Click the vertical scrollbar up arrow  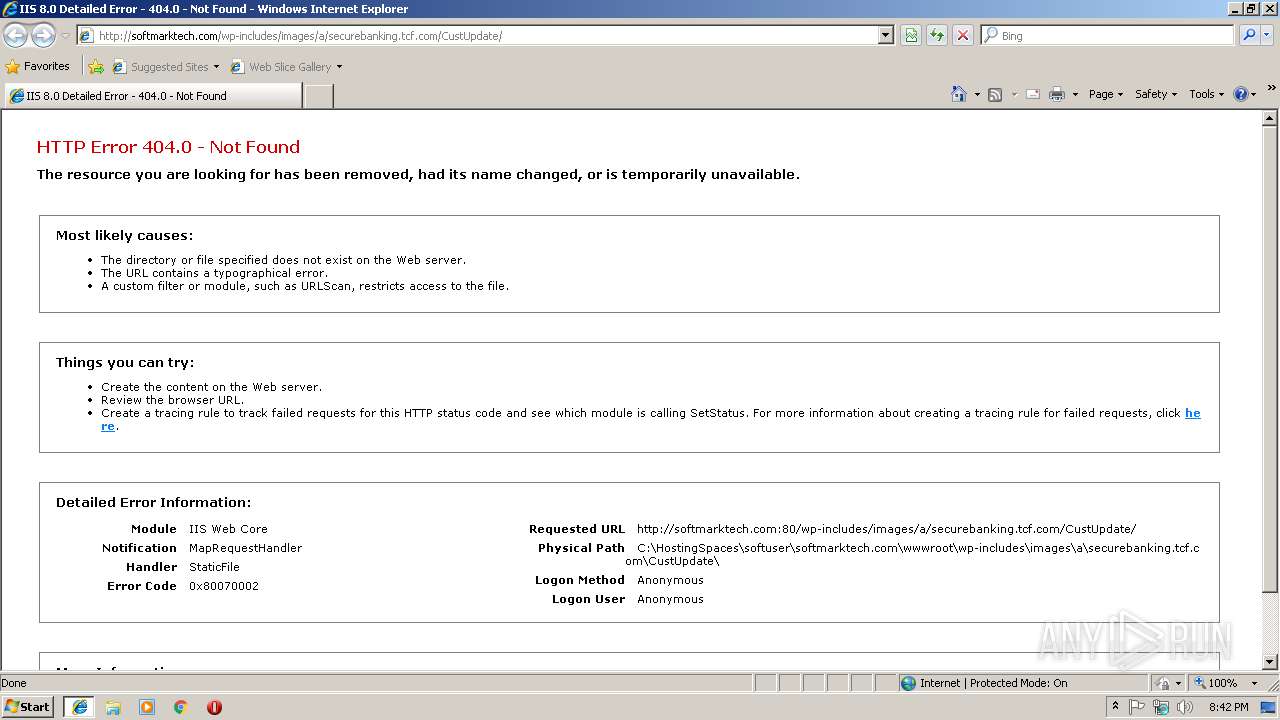(x=1270, y=118)
